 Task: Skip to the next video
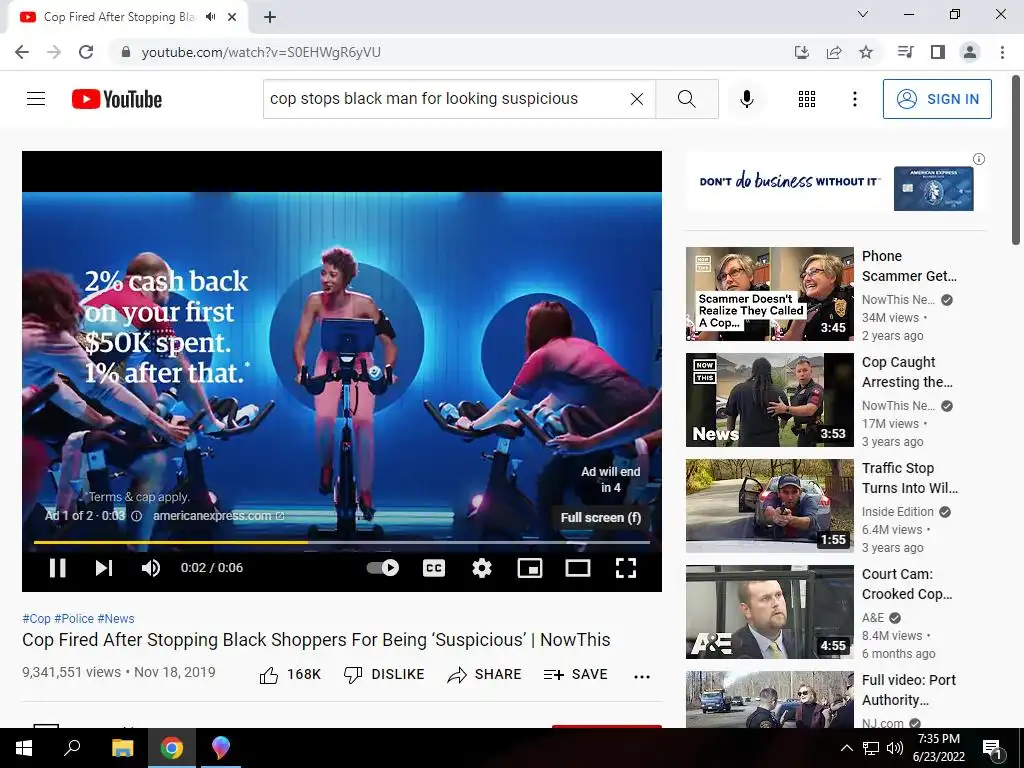tap(104, 568)
